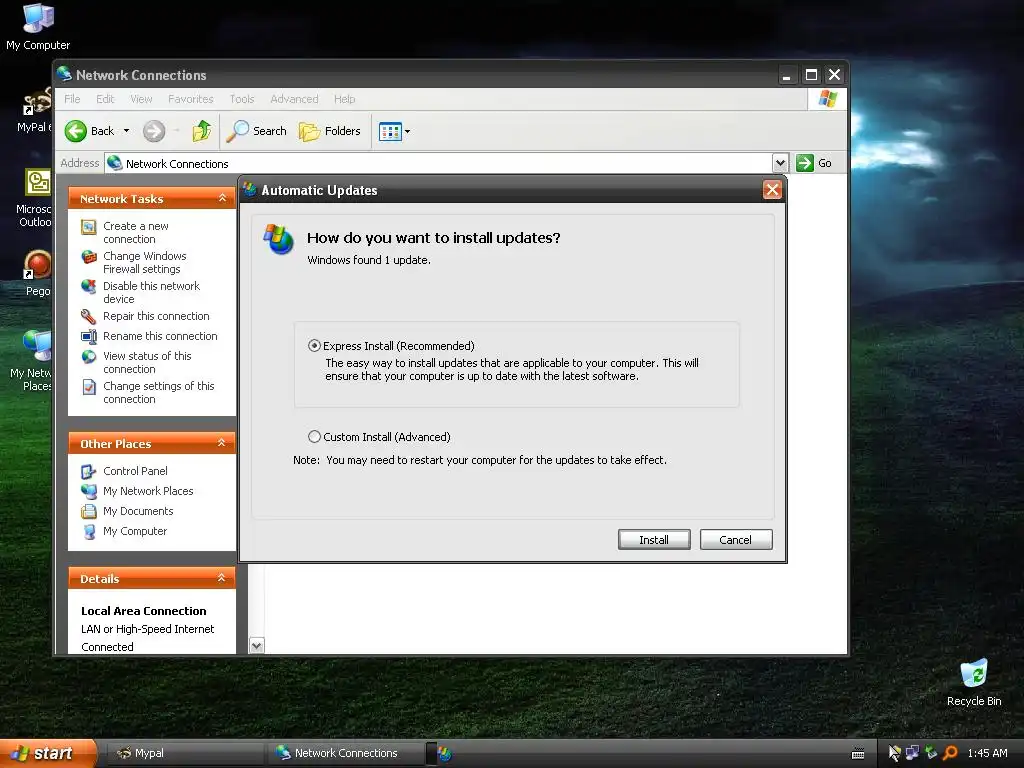Screen dimensions: 1024x768
Task: Click the Rename this connection icon
Action: (x=89, y=336)
